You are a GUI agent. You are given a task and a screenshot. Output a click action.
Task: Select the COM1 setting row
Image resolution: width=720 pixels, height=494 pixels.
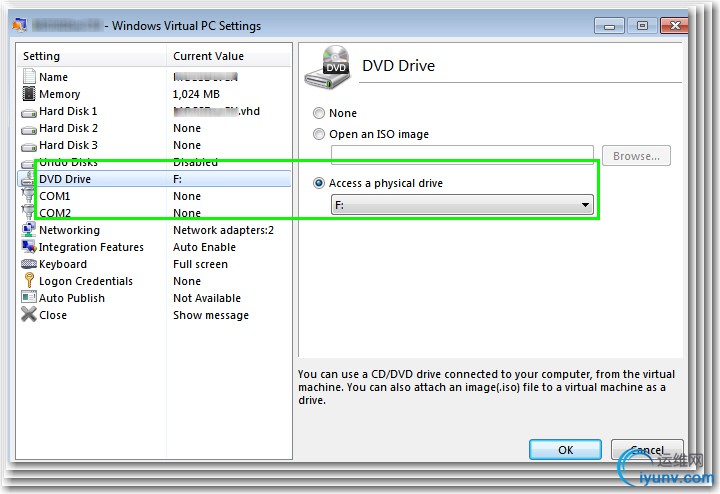click(x=154, y=196)
